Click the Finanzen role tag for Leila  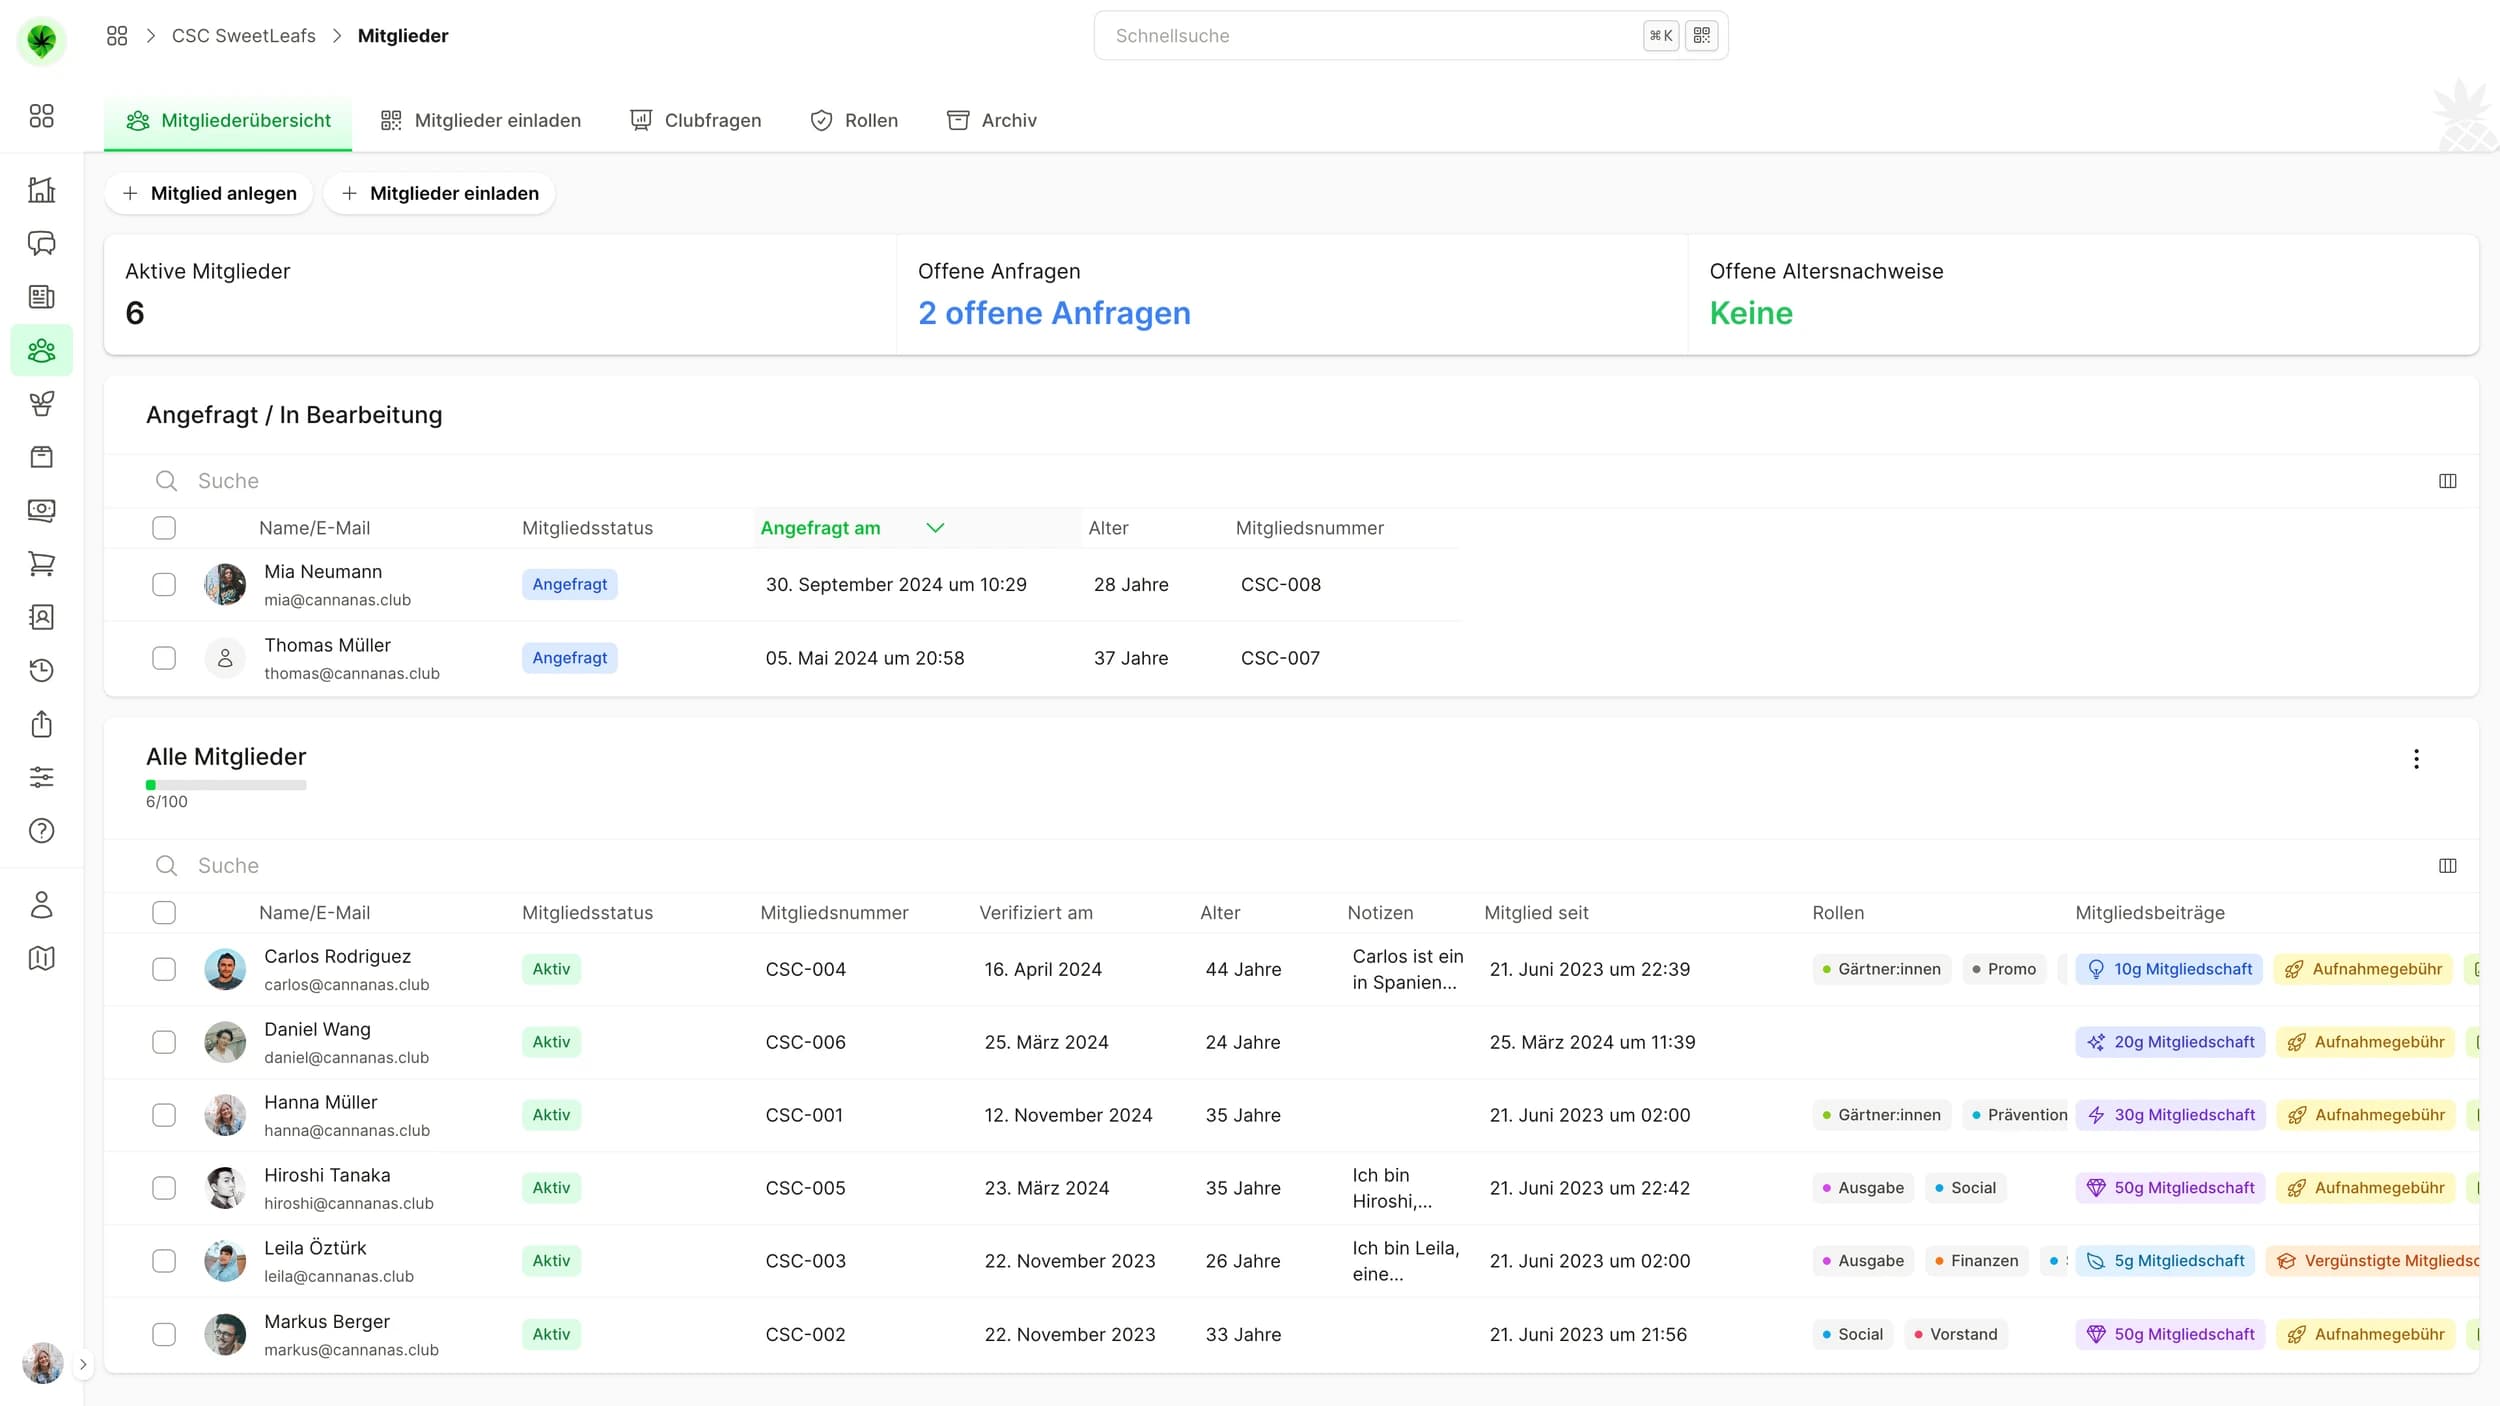[1976, 1261]
